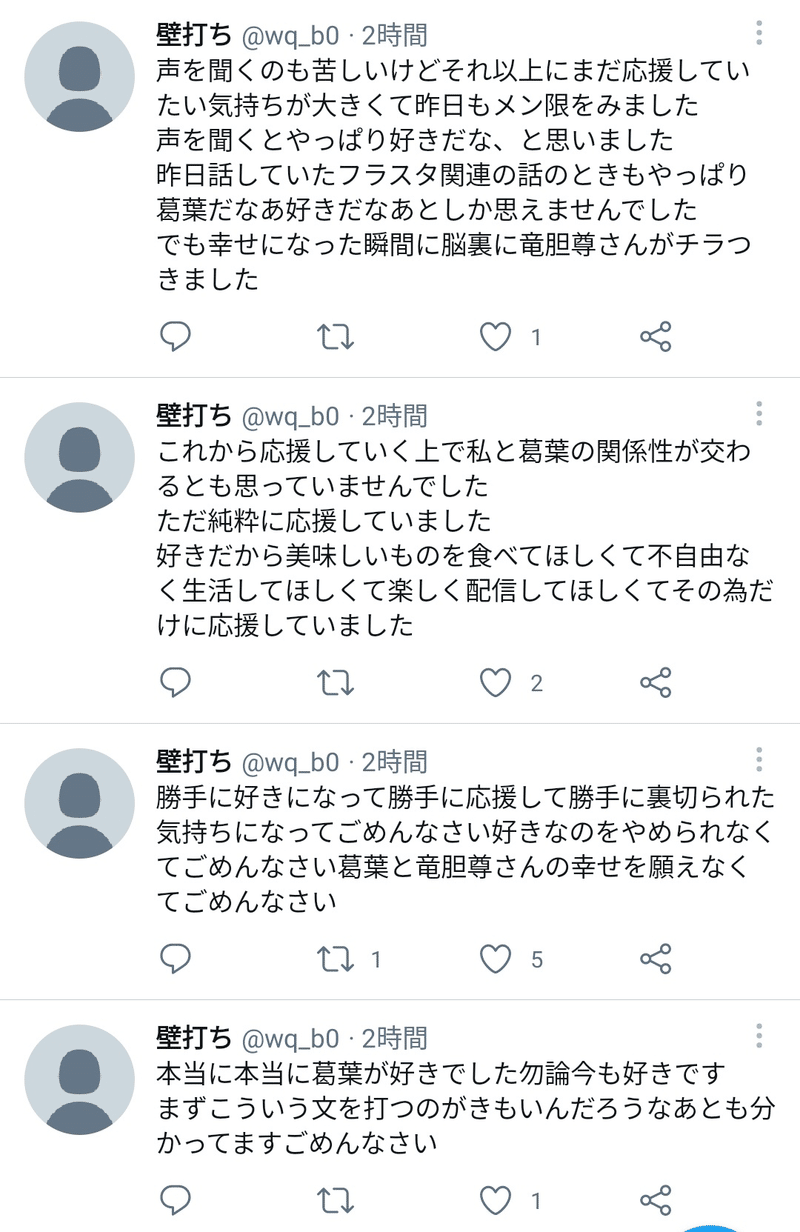
Task: Share the first tweet about メン限
Action: tap(655, 337)
